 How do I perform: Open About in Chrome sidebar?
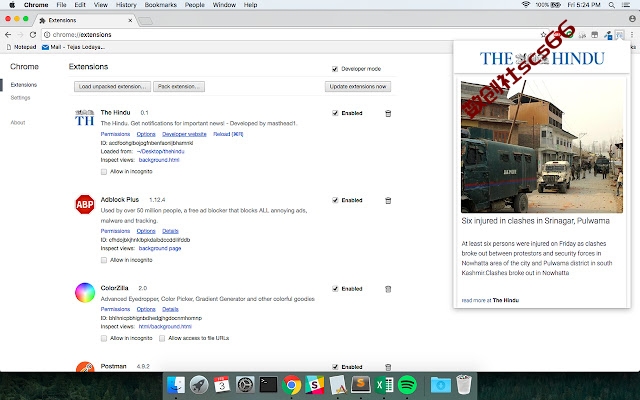click(18, 122)
